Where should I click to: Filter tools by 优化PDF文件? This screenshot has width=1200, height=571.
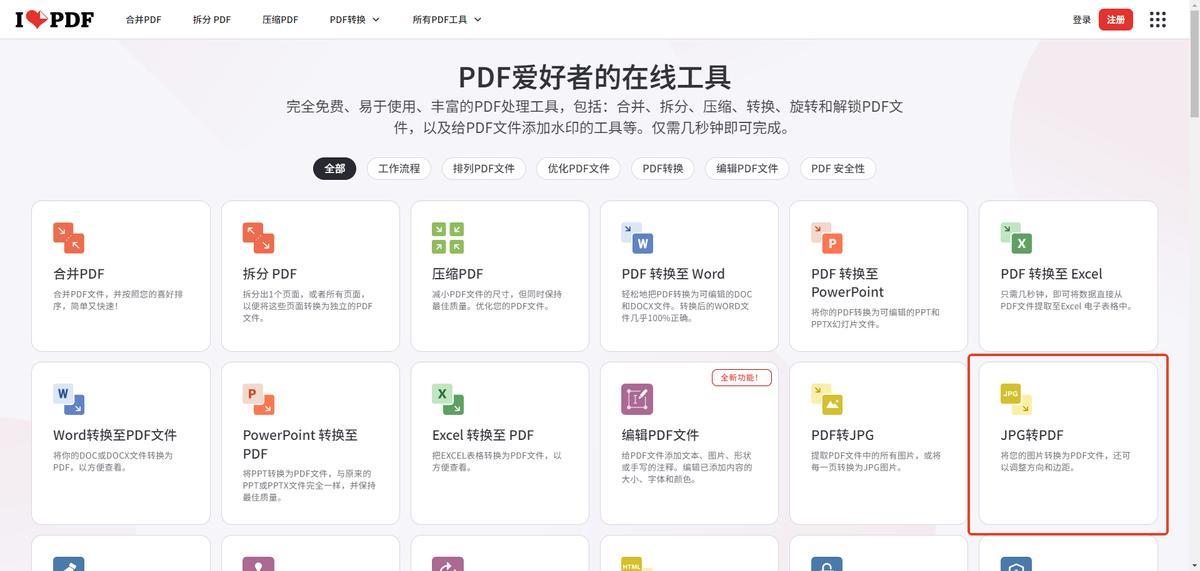point(578,169)
